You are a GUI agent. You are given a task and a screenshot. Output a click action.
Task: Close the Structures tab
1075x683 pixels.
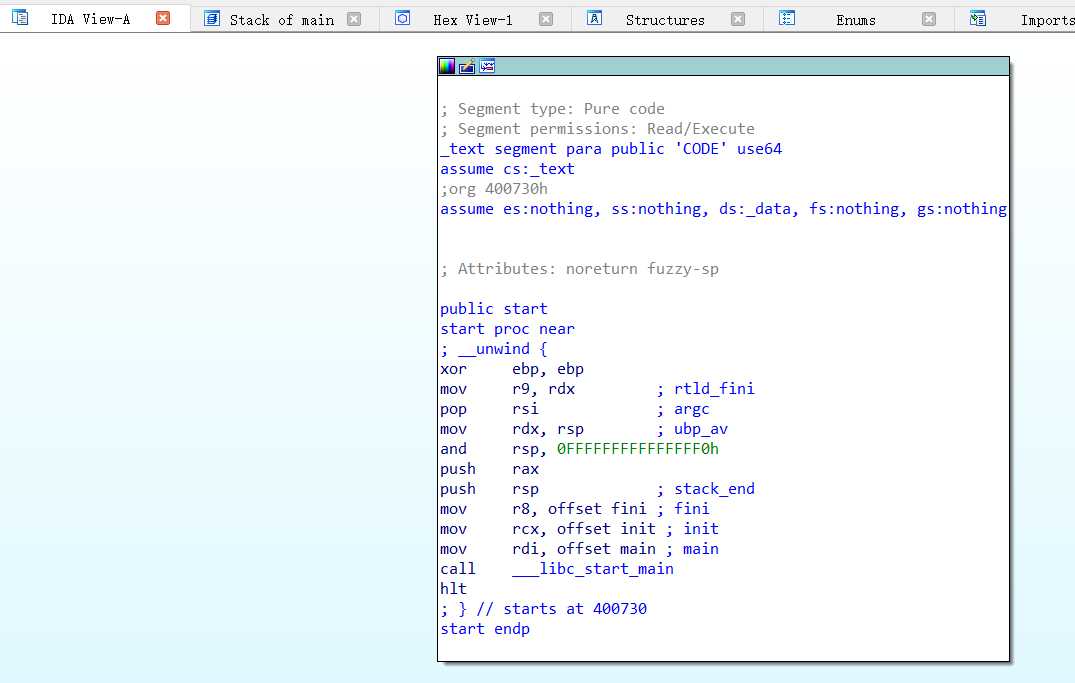[x=738, y=19]
